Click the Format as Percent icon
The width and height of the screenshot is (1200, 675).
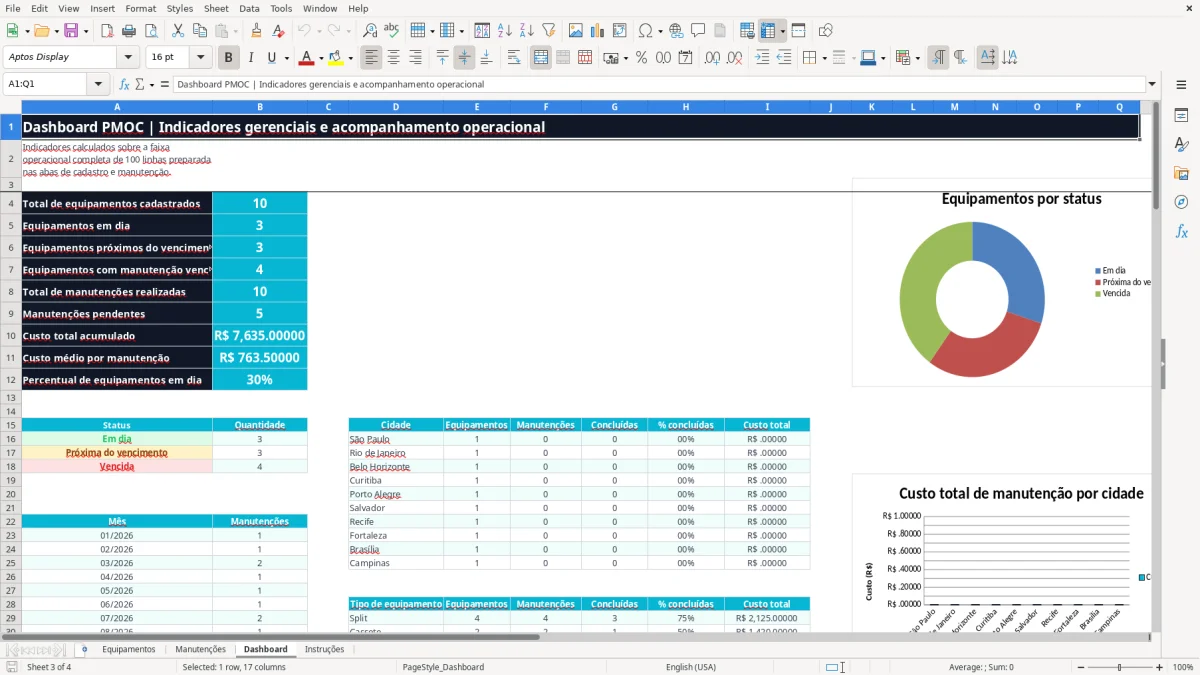tap(641, 58)
